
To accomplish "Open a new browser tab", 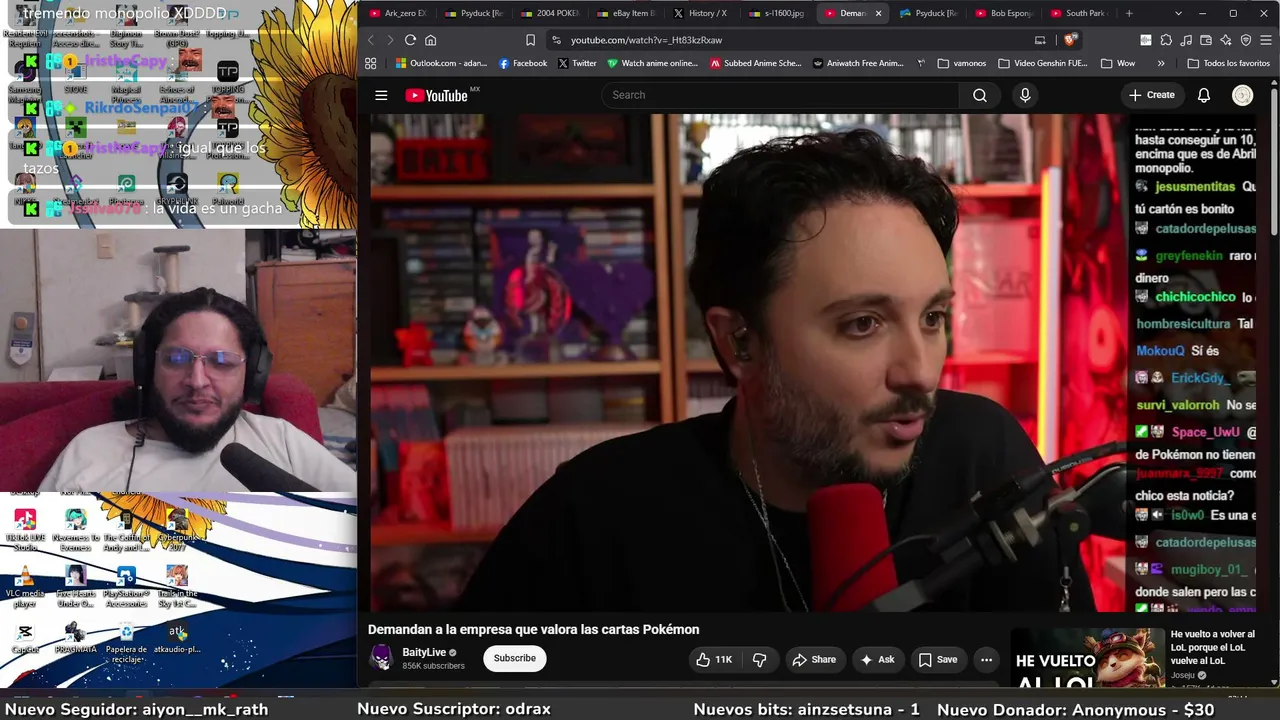I will click(x=1129, y=13).
